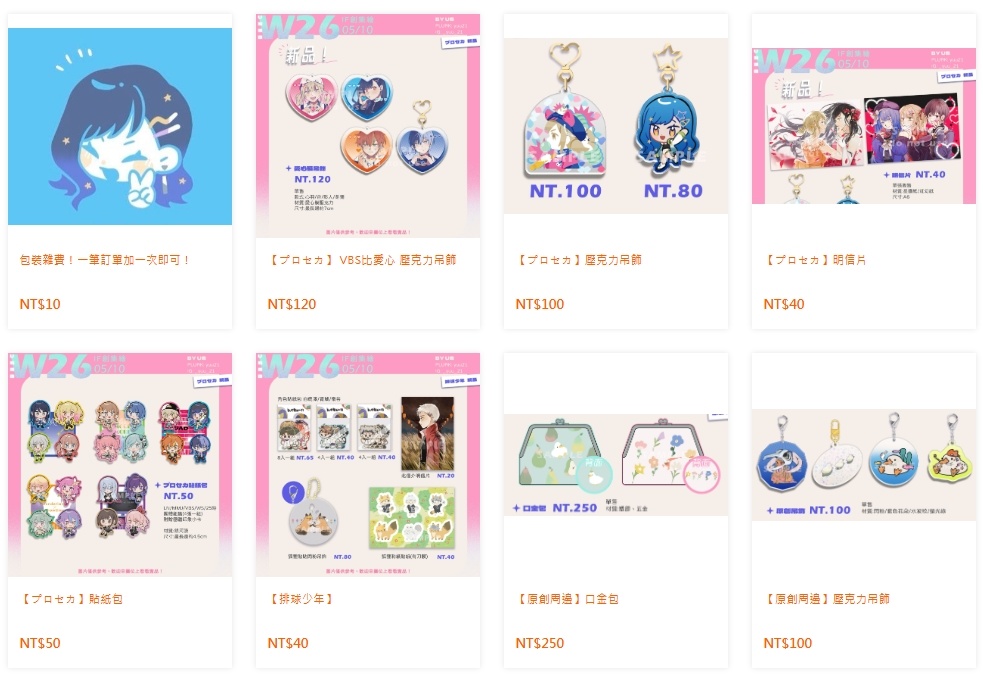Open the blue-haired girl illustration thumbnail

[120, 126]
